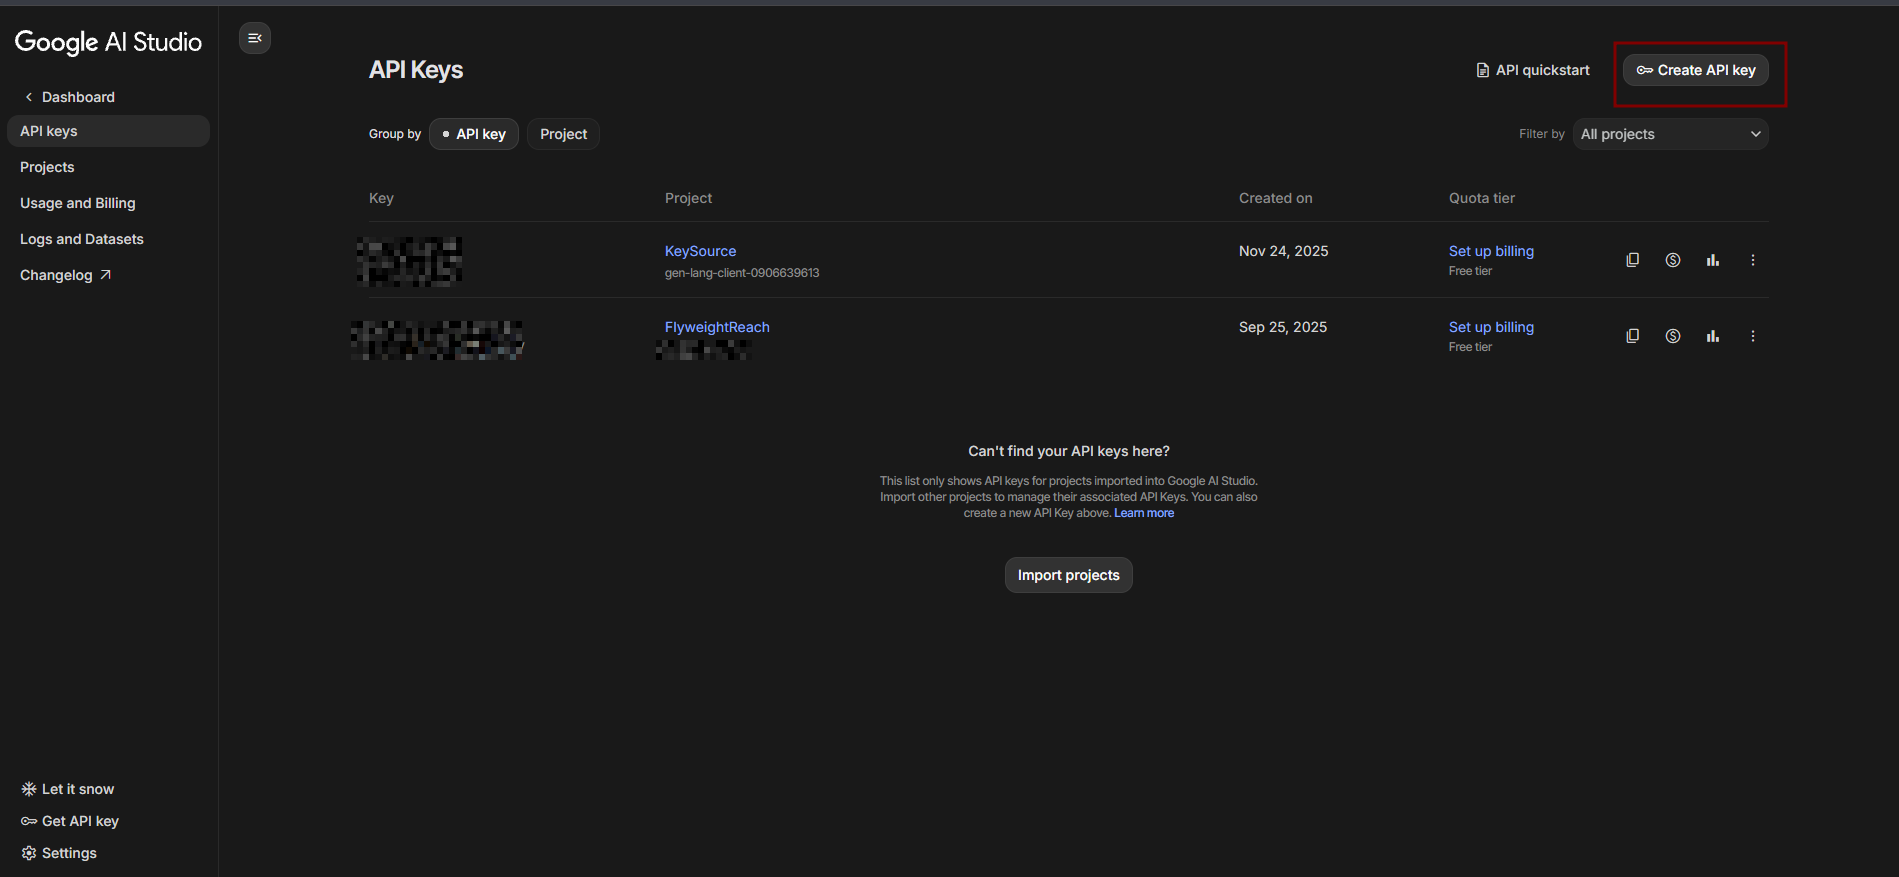1899x877 pixels.
Task: Click the snowflake icon next to Let it snow
Action: pos(29,789)
